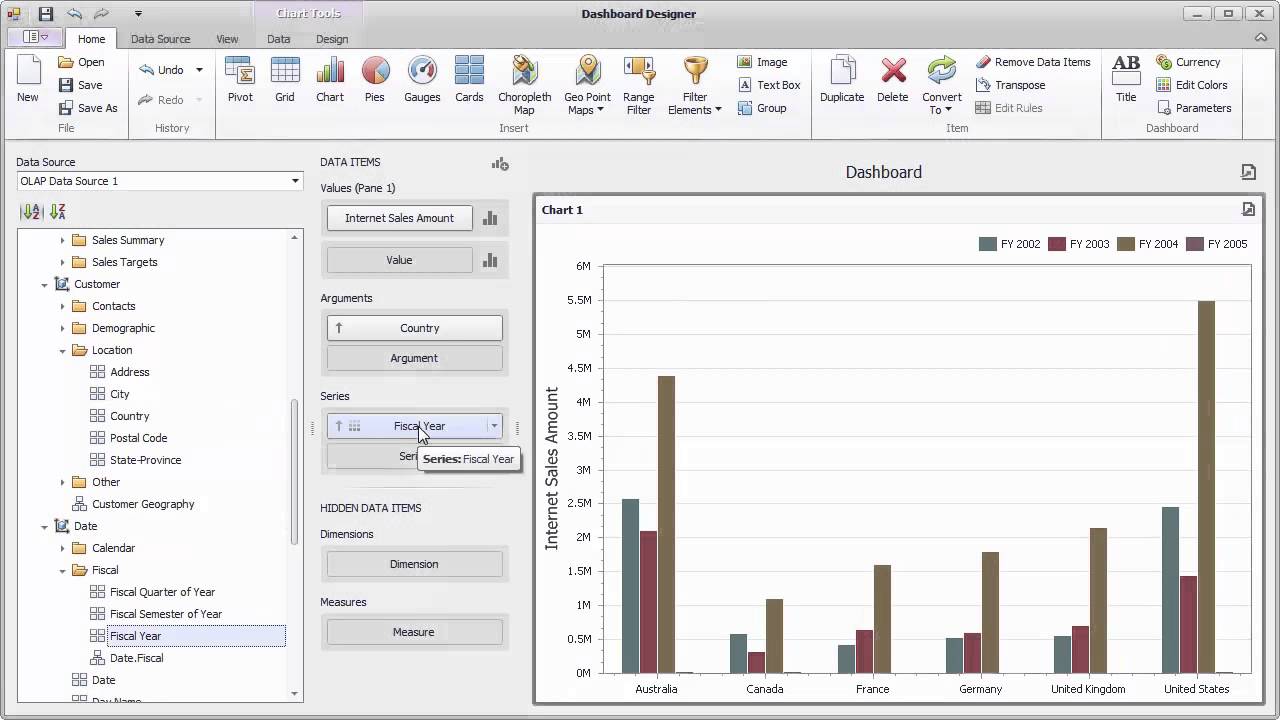Click the hidden Measure placeholder
Screen dimensions: 1280x720
coord(414,632)
